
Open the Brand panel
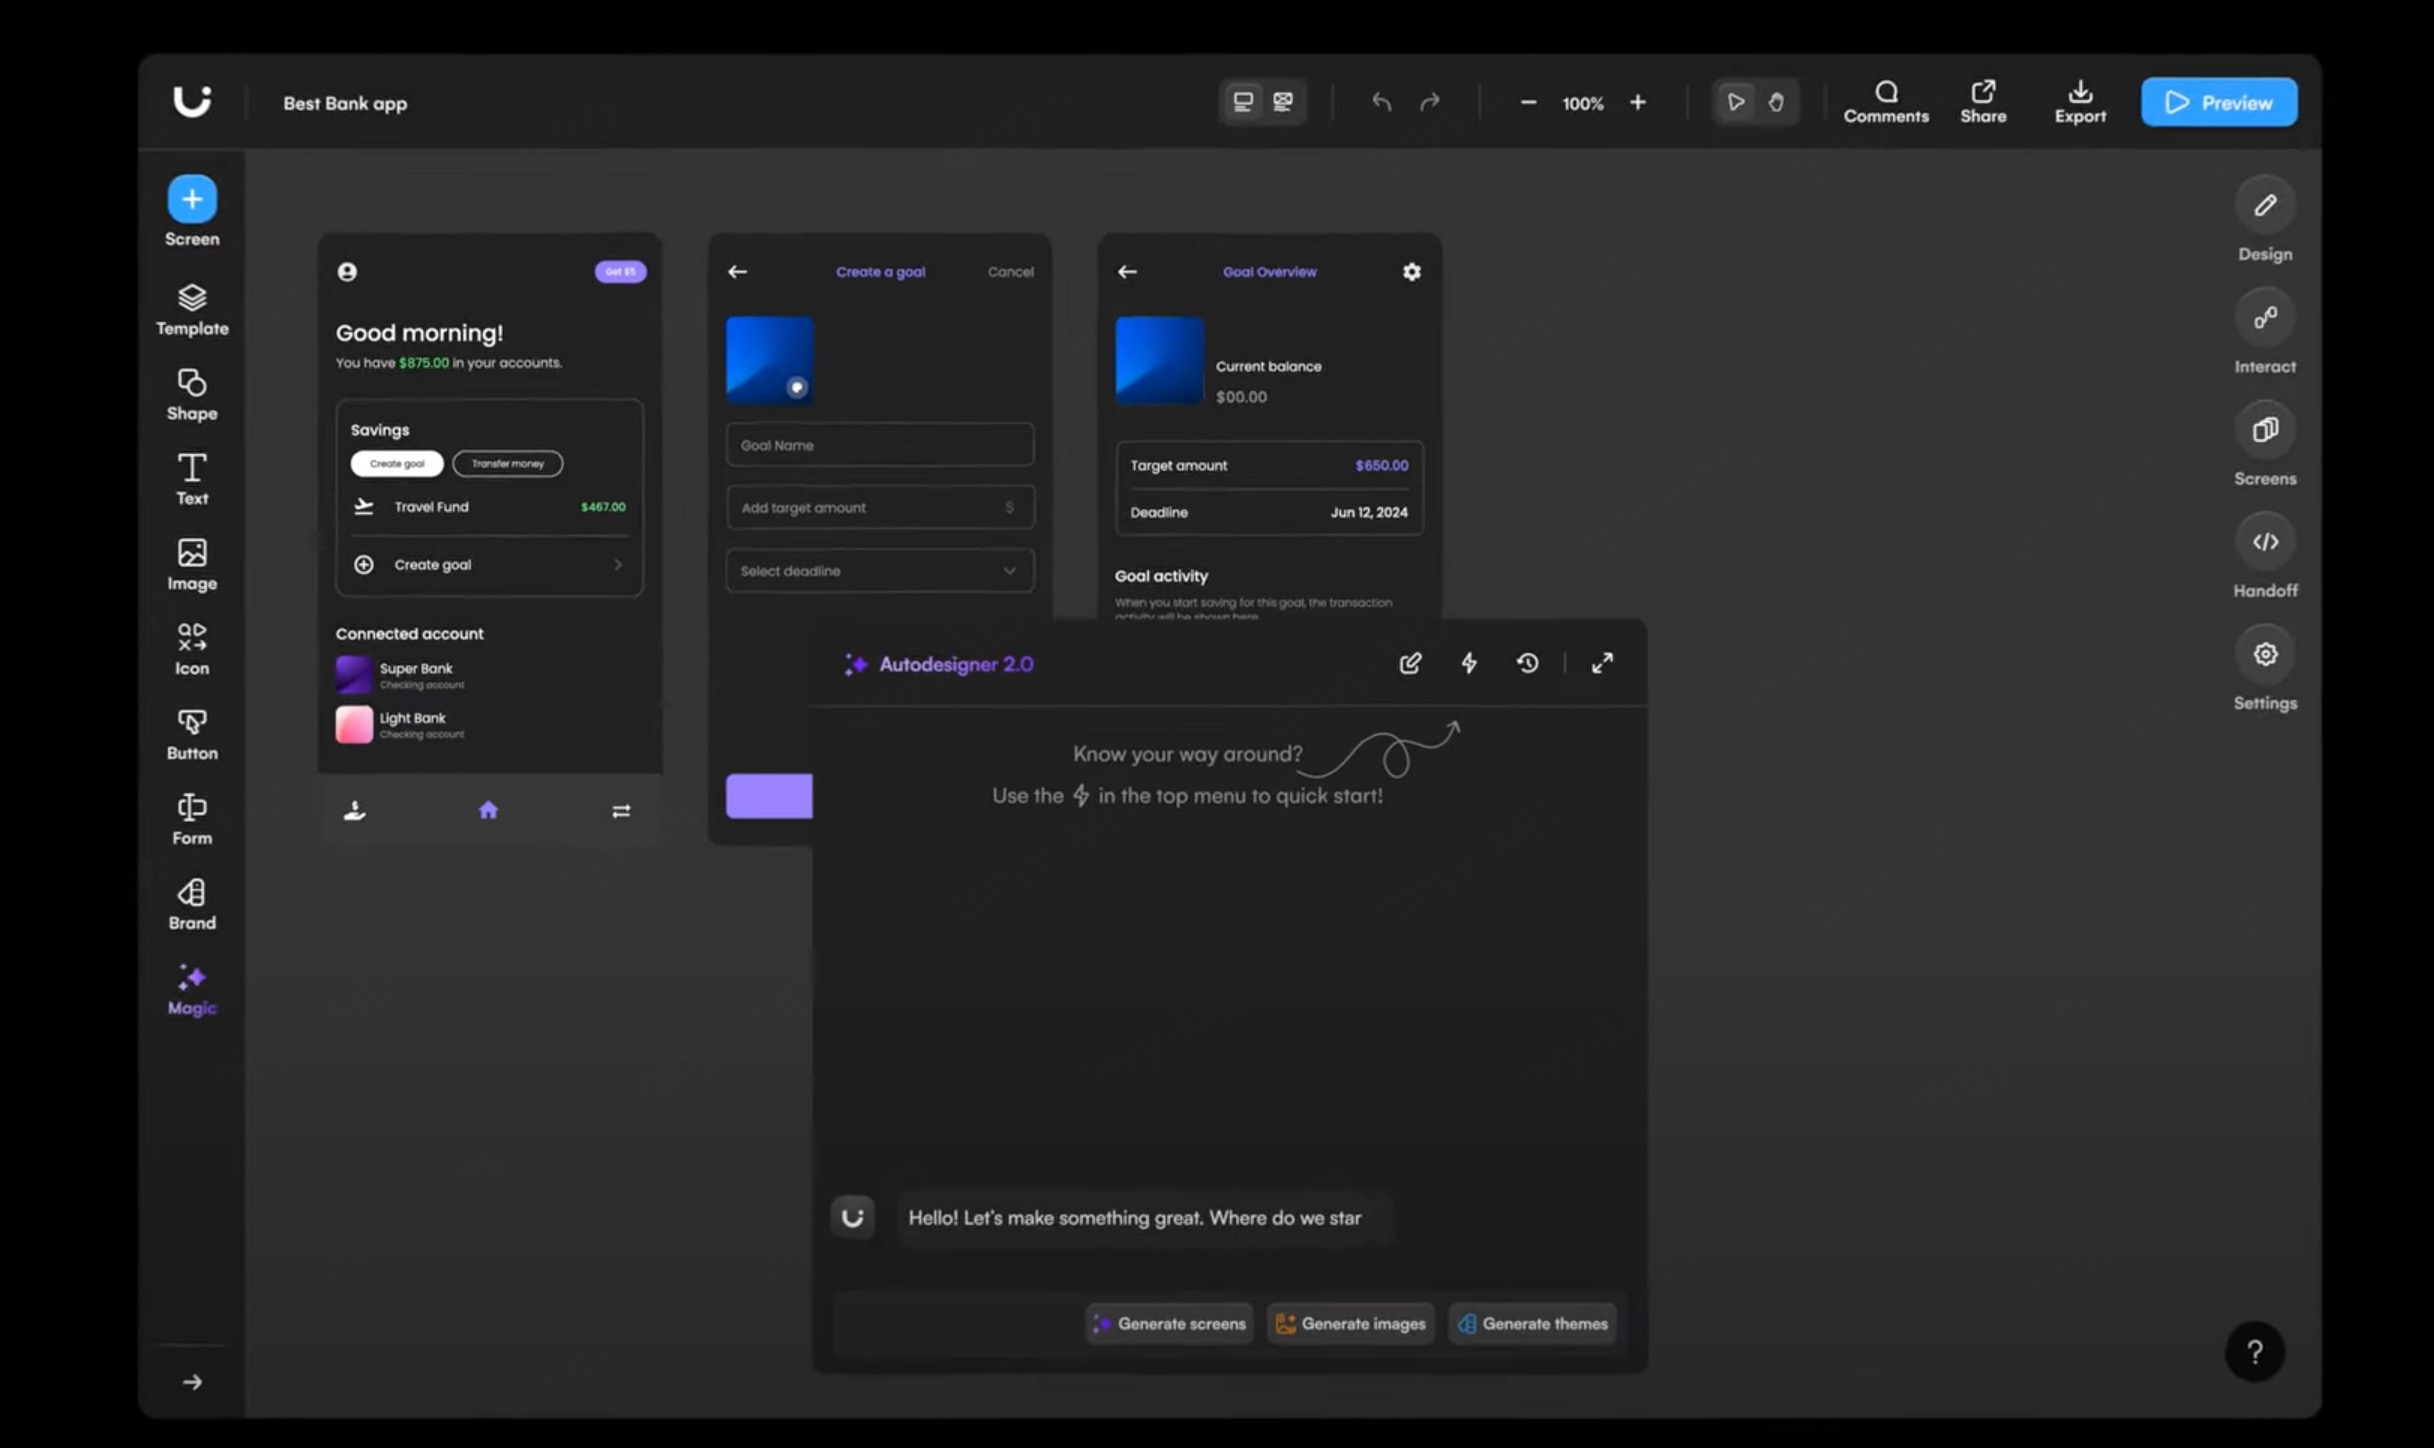(x=191, y=903)
